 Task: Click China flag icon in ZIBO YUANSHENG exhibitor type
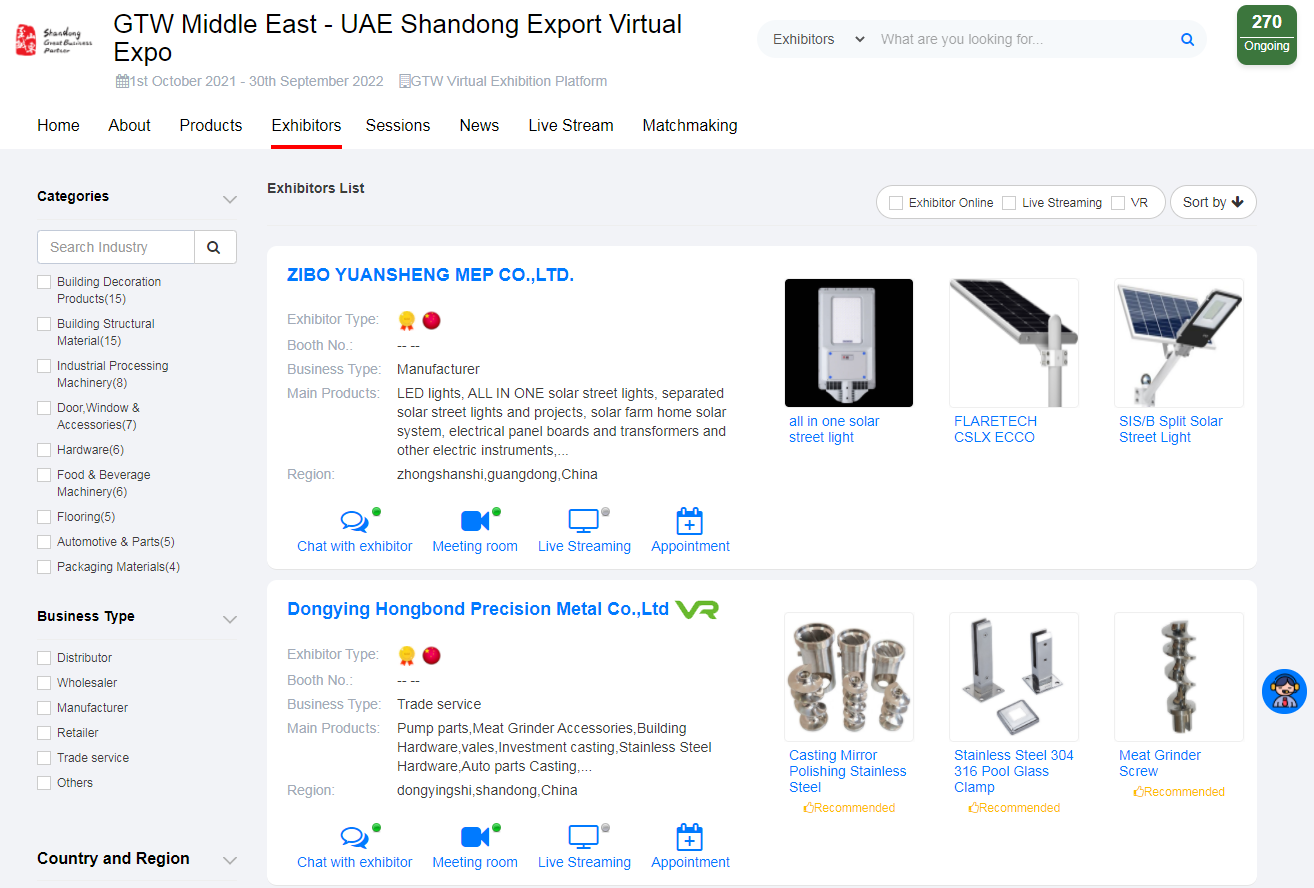coord(431,320)
